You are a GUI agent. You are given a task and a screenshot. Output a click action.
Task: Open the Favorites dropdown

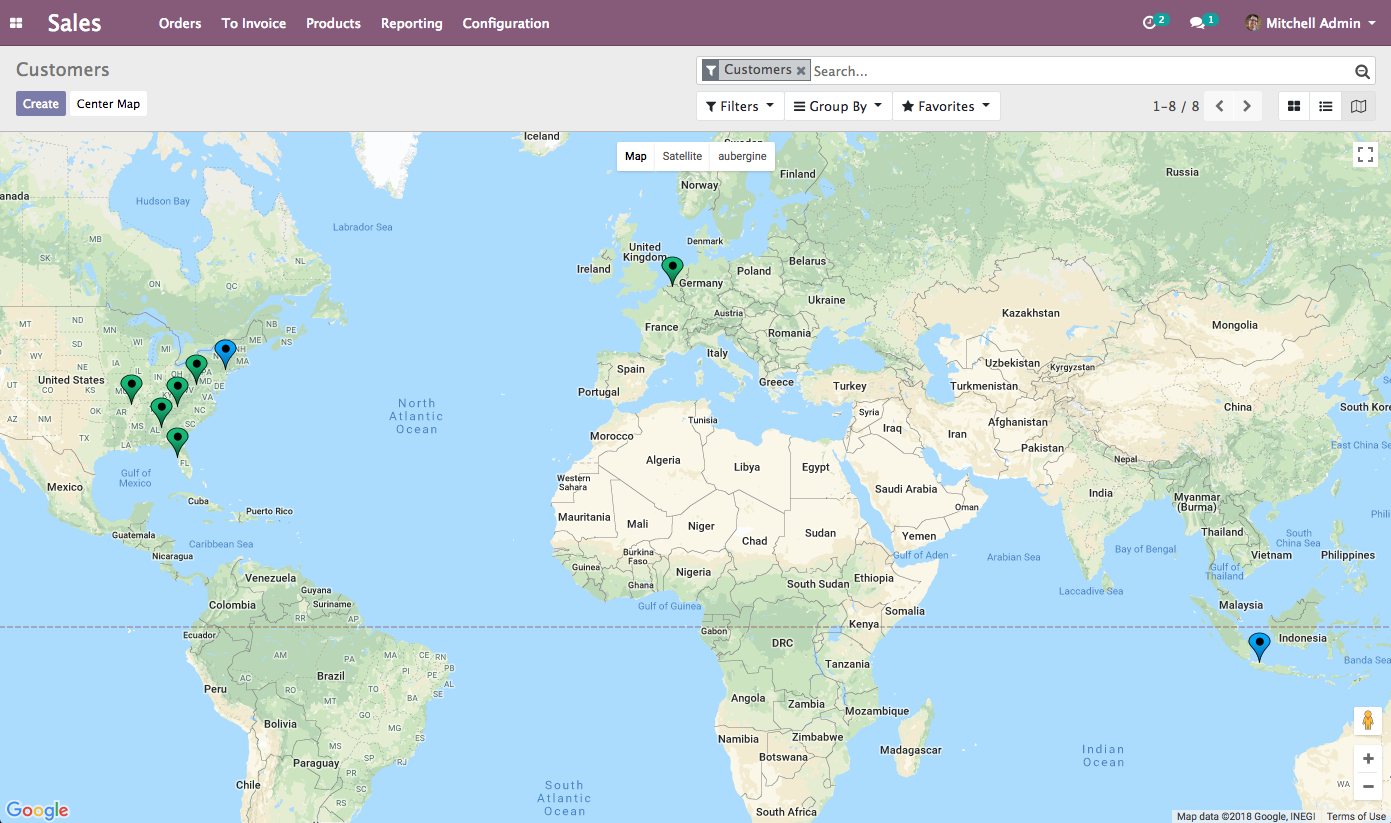click(x=946, y=106)
